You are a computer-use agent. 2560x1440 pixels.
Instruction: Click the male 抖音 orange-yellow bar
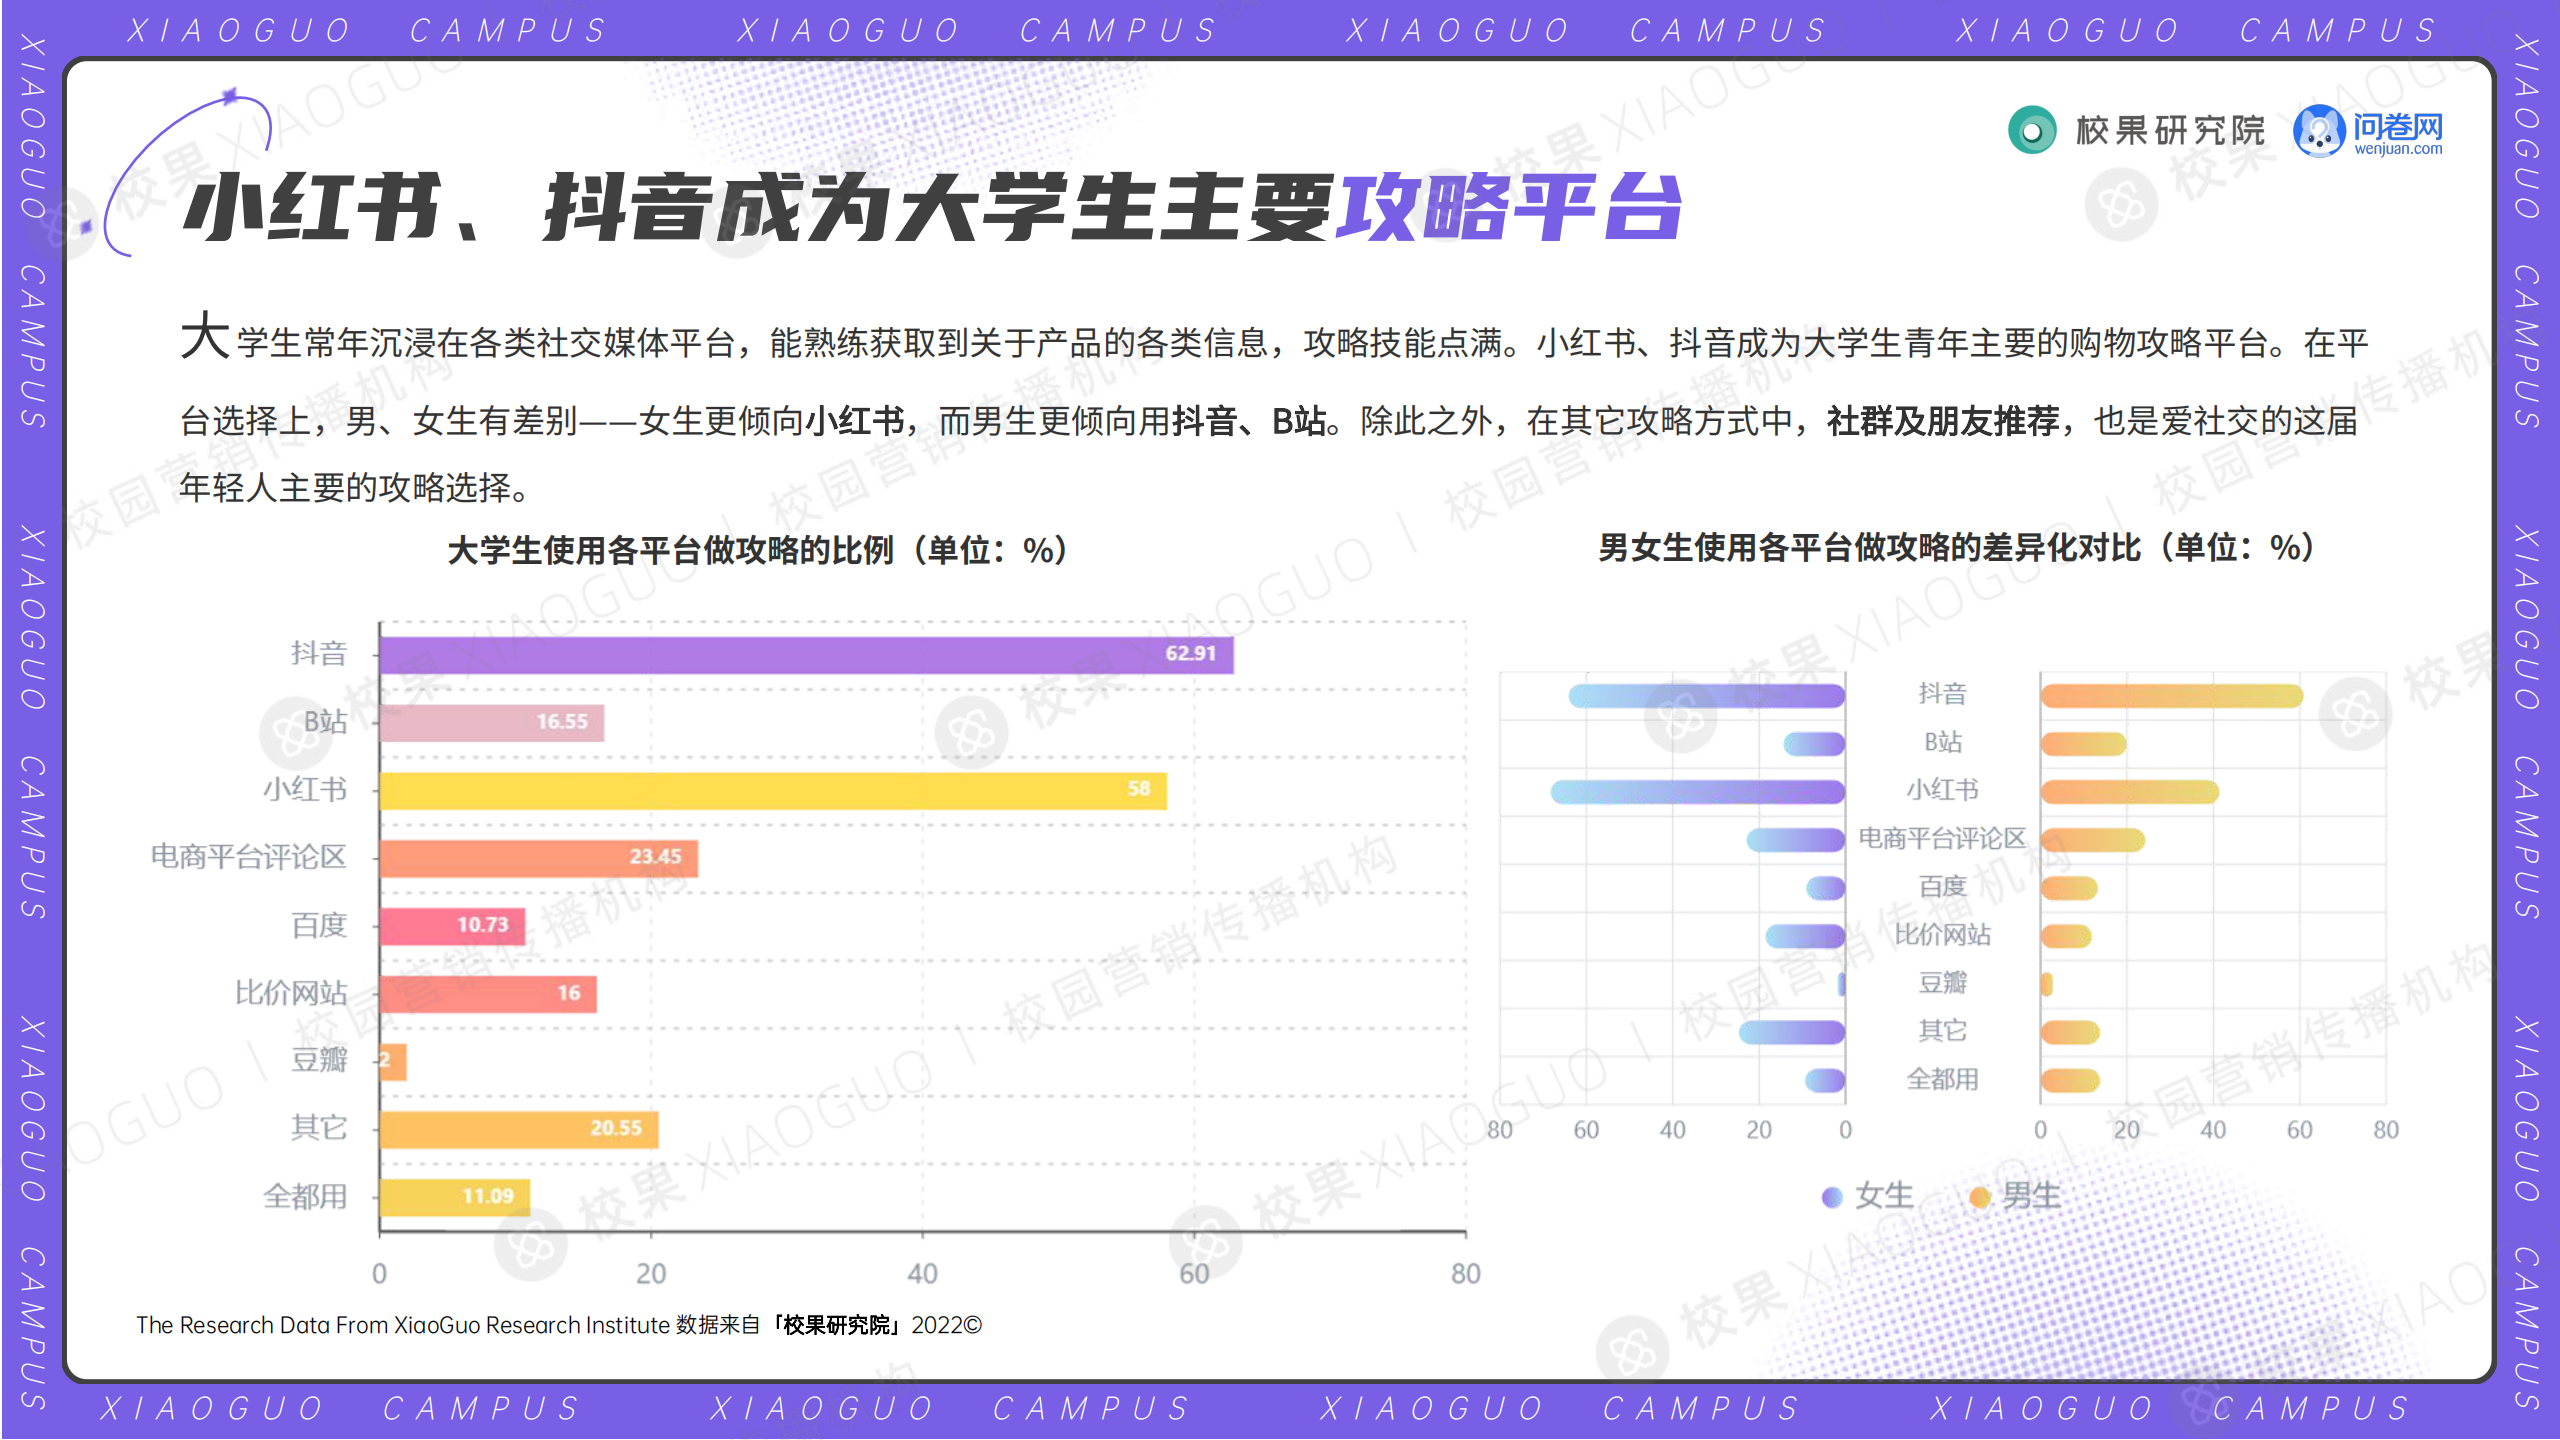2170,696
